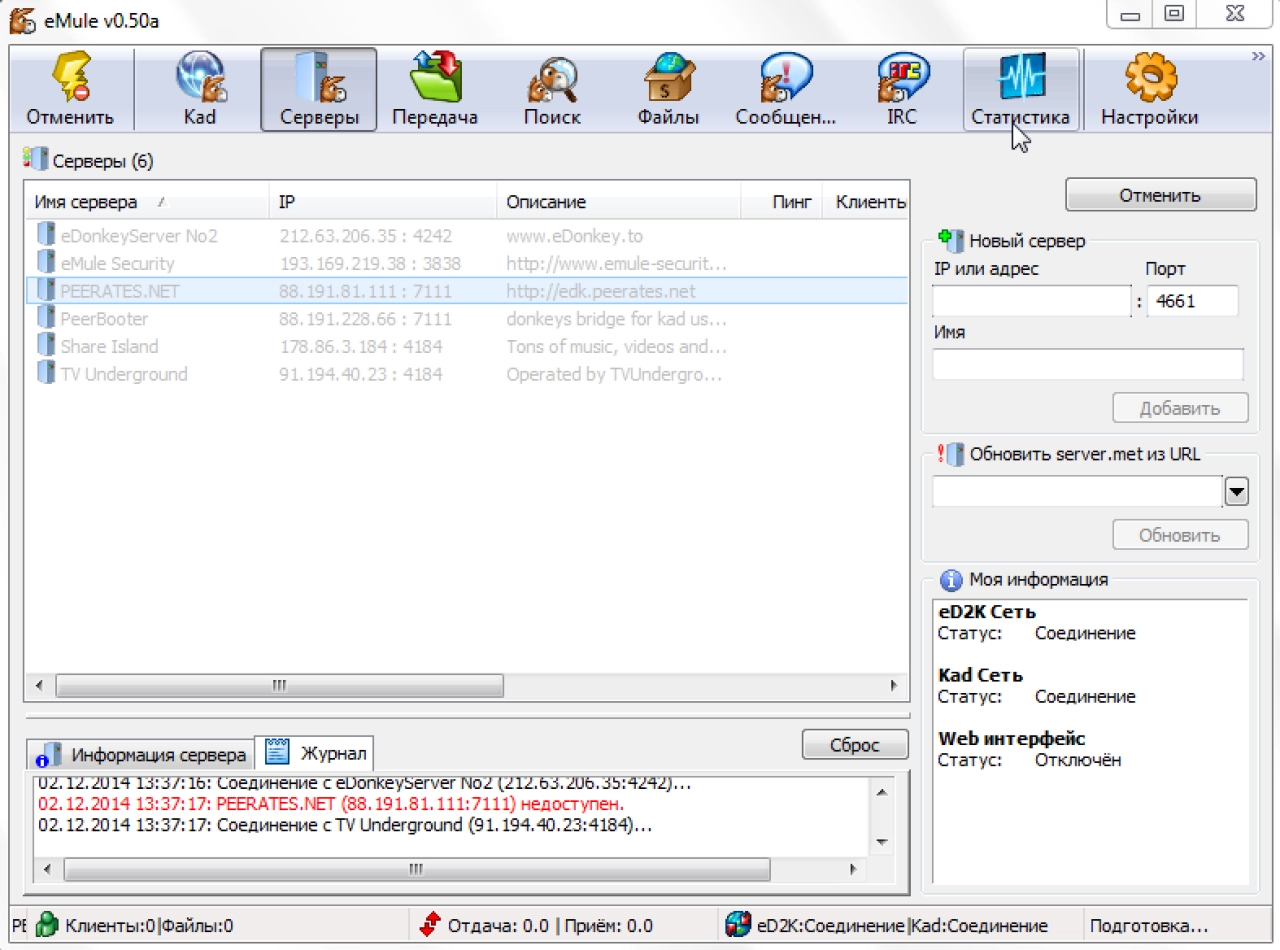Select the PeerBooter server name
1280x950 pixels.
104,319
